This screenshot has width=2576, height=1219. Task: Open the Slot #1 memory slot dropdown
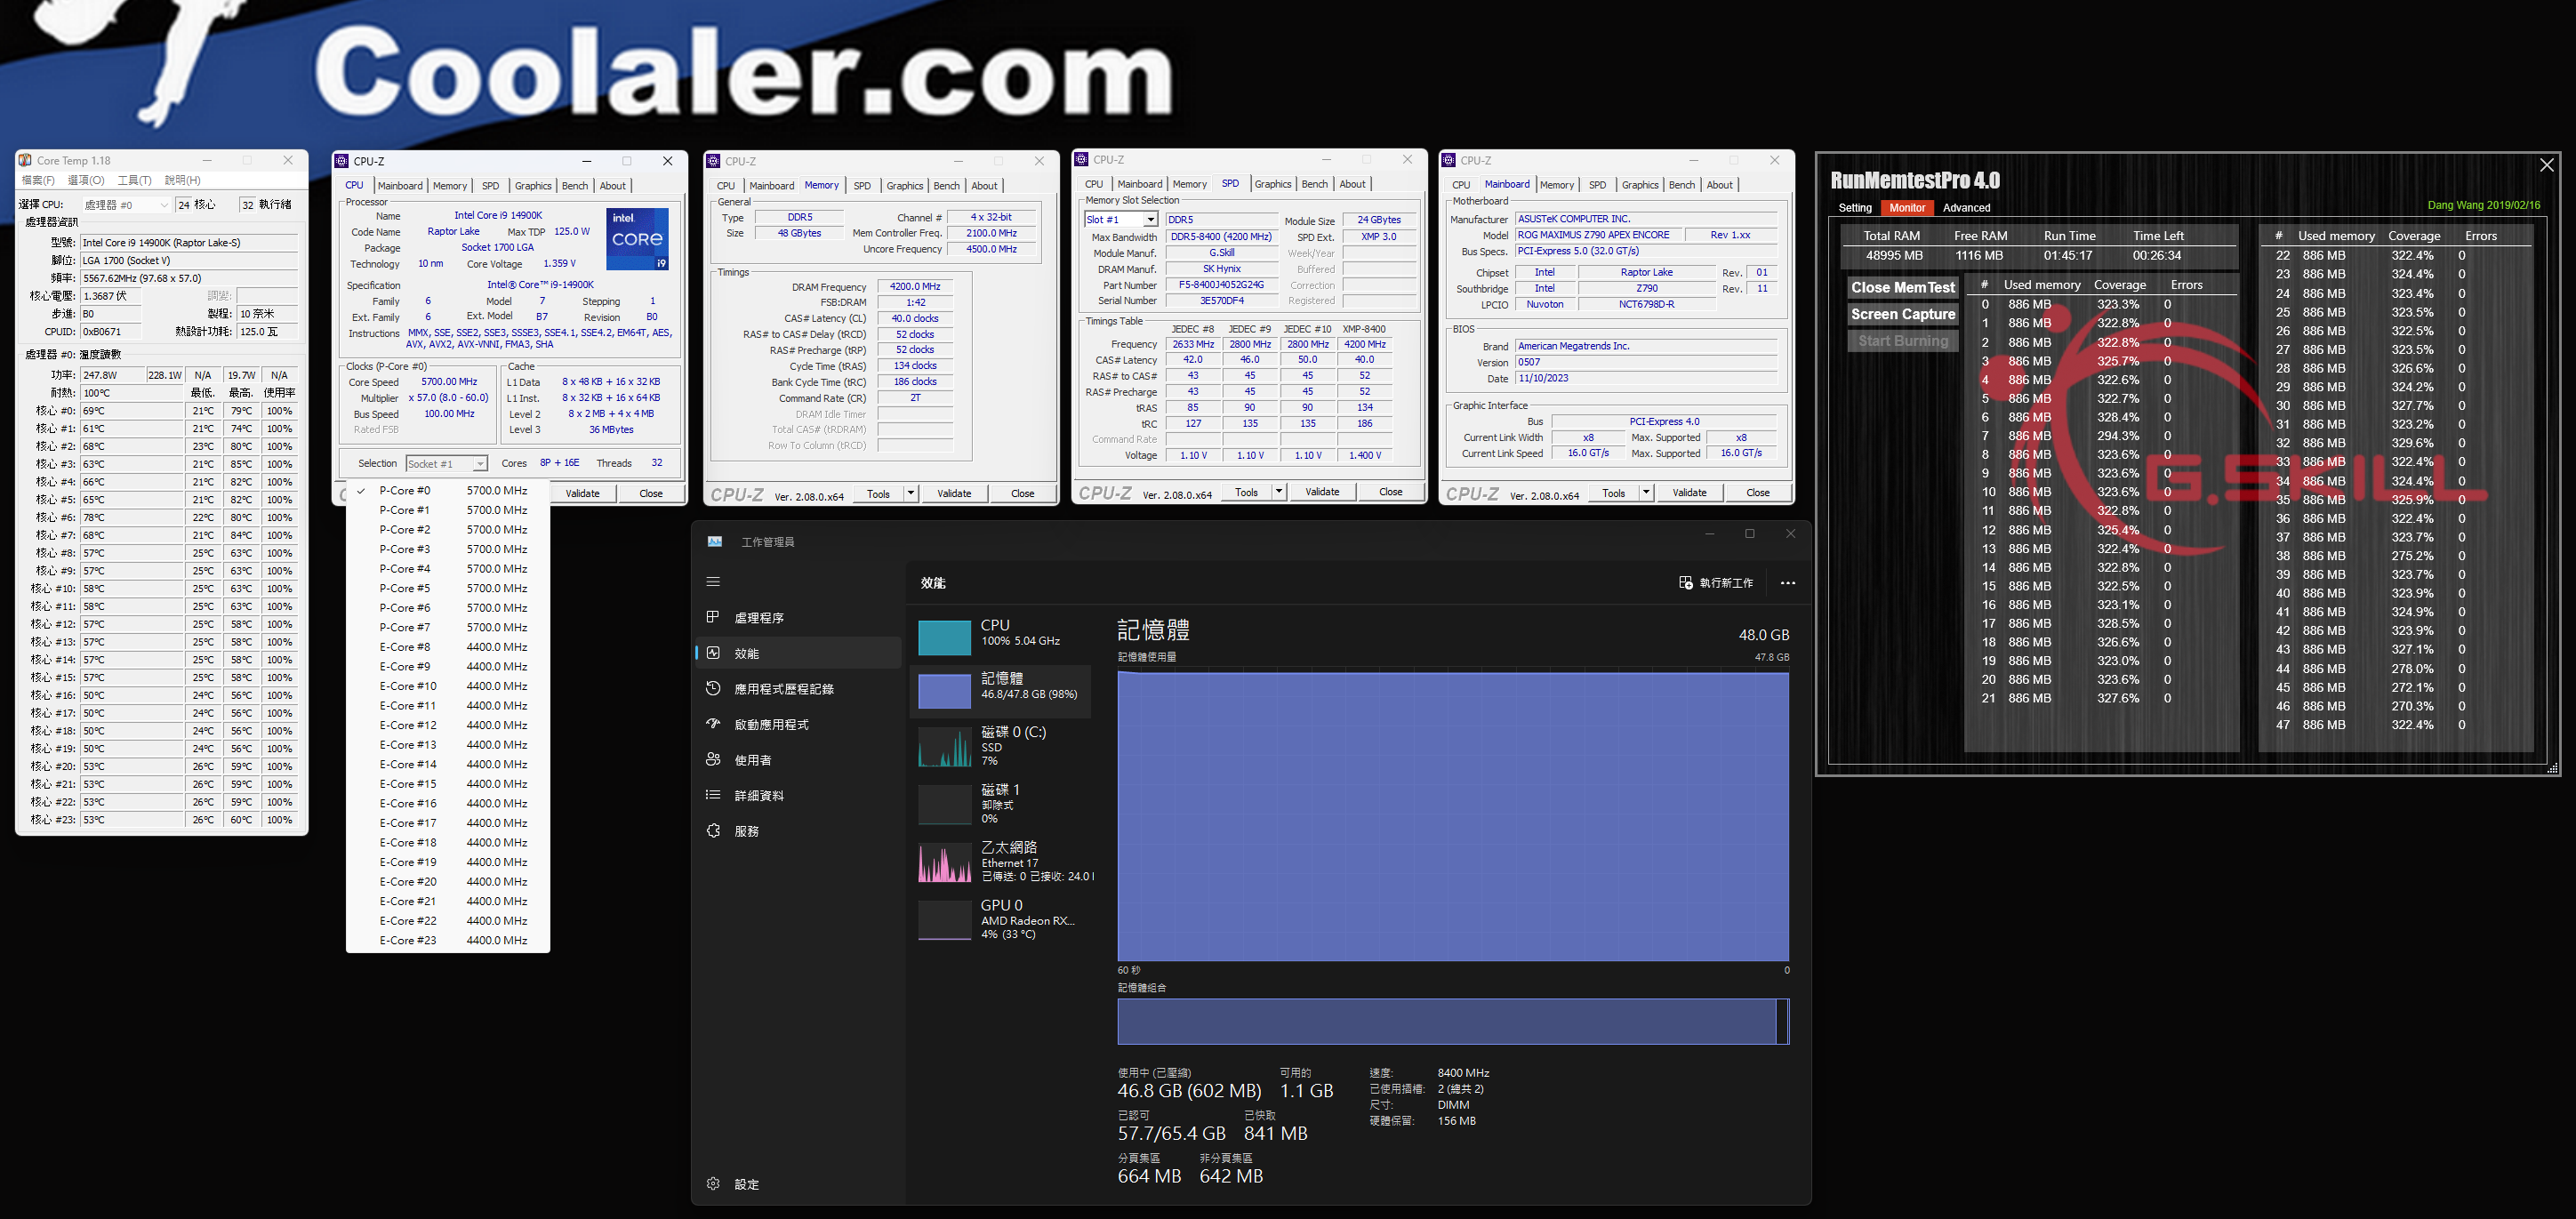(x=1120, y=220)
